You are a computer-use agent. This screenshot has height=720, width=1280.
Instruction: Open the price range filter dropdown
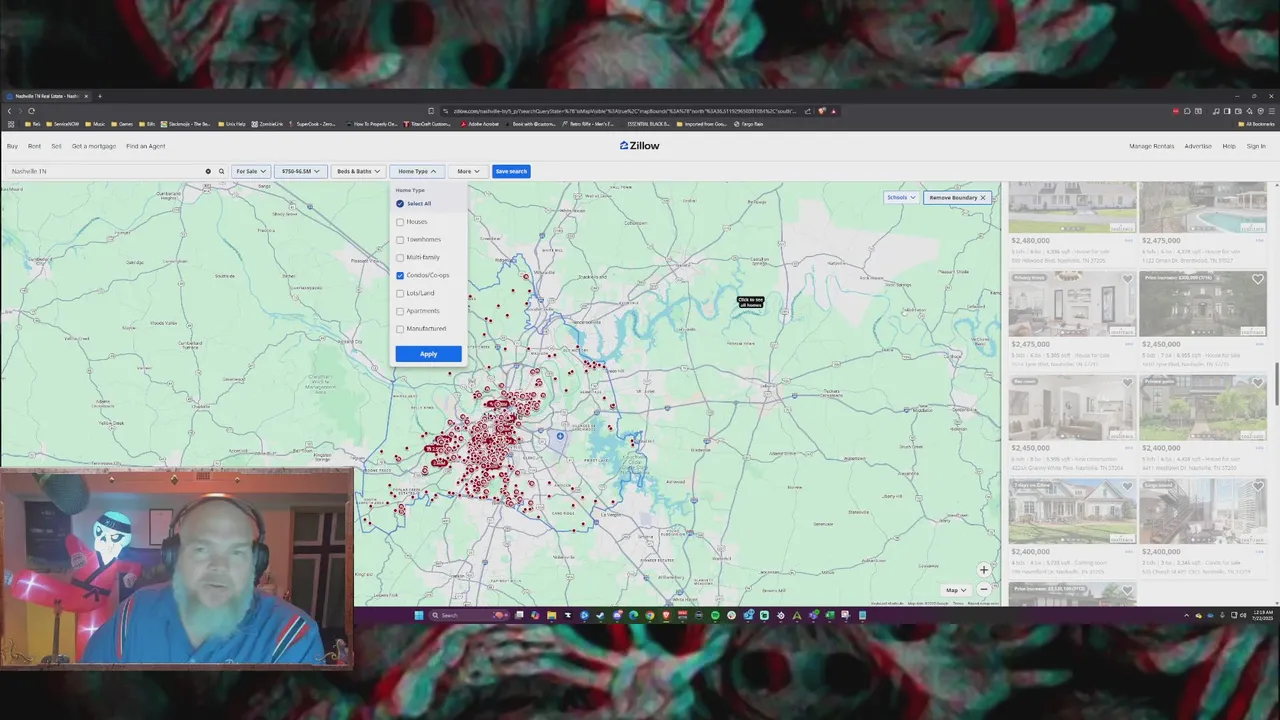click(x=300, y=171)
